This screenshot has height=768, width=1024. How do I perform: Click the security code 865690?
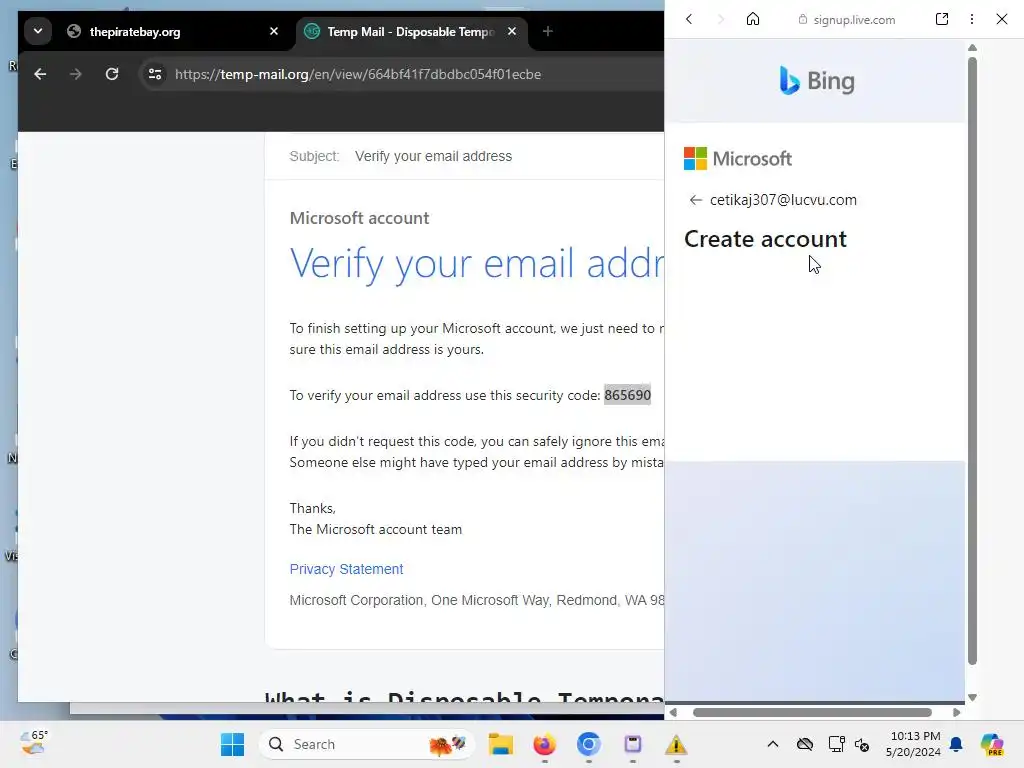(x=627, y=395)
